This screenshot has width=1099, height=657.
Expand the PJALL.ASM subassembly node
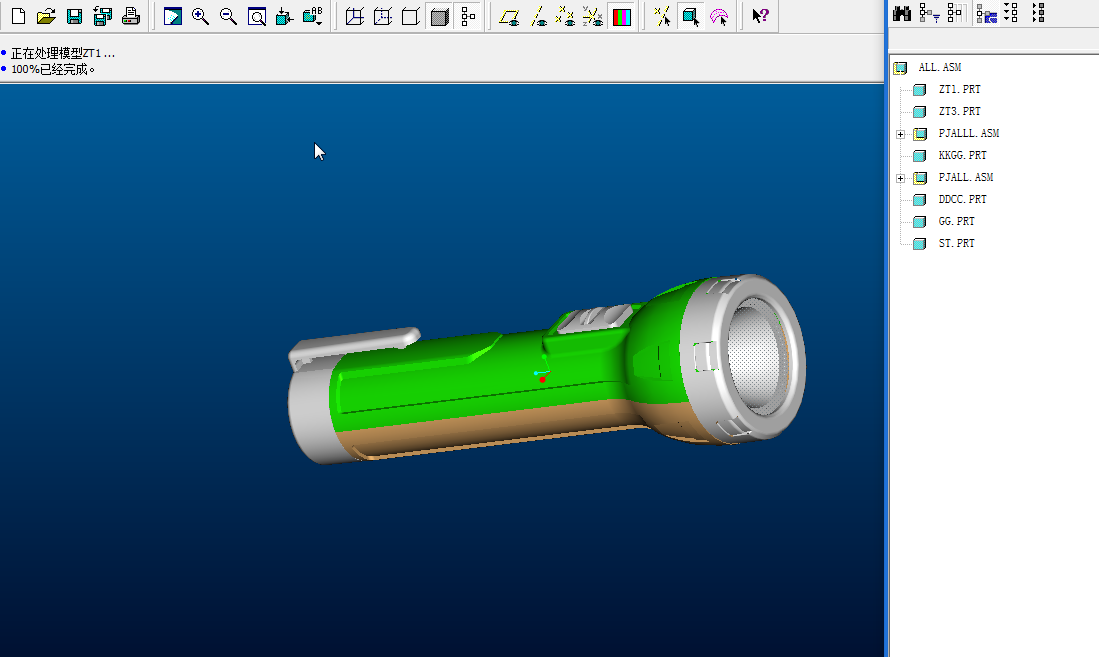pyautogui.click(x=901, y=178)
